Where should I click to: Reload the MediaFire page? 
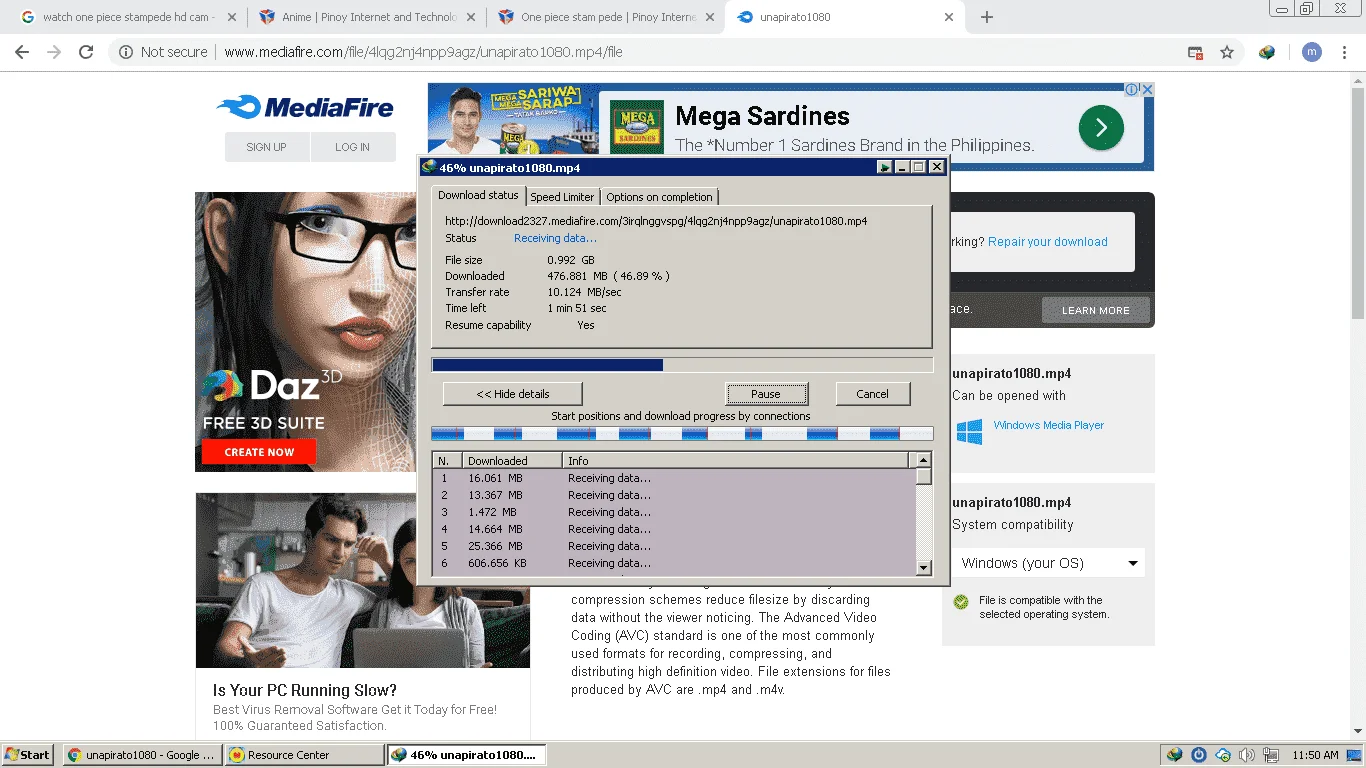point(86,52)
